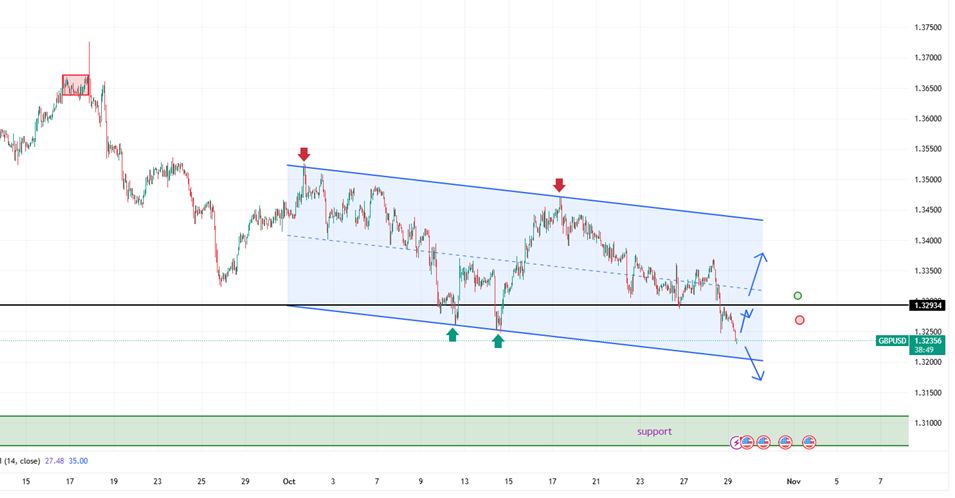This screenshot has width=955, height=498.
Task: Select the green circle marker
Action: [797, 296]
